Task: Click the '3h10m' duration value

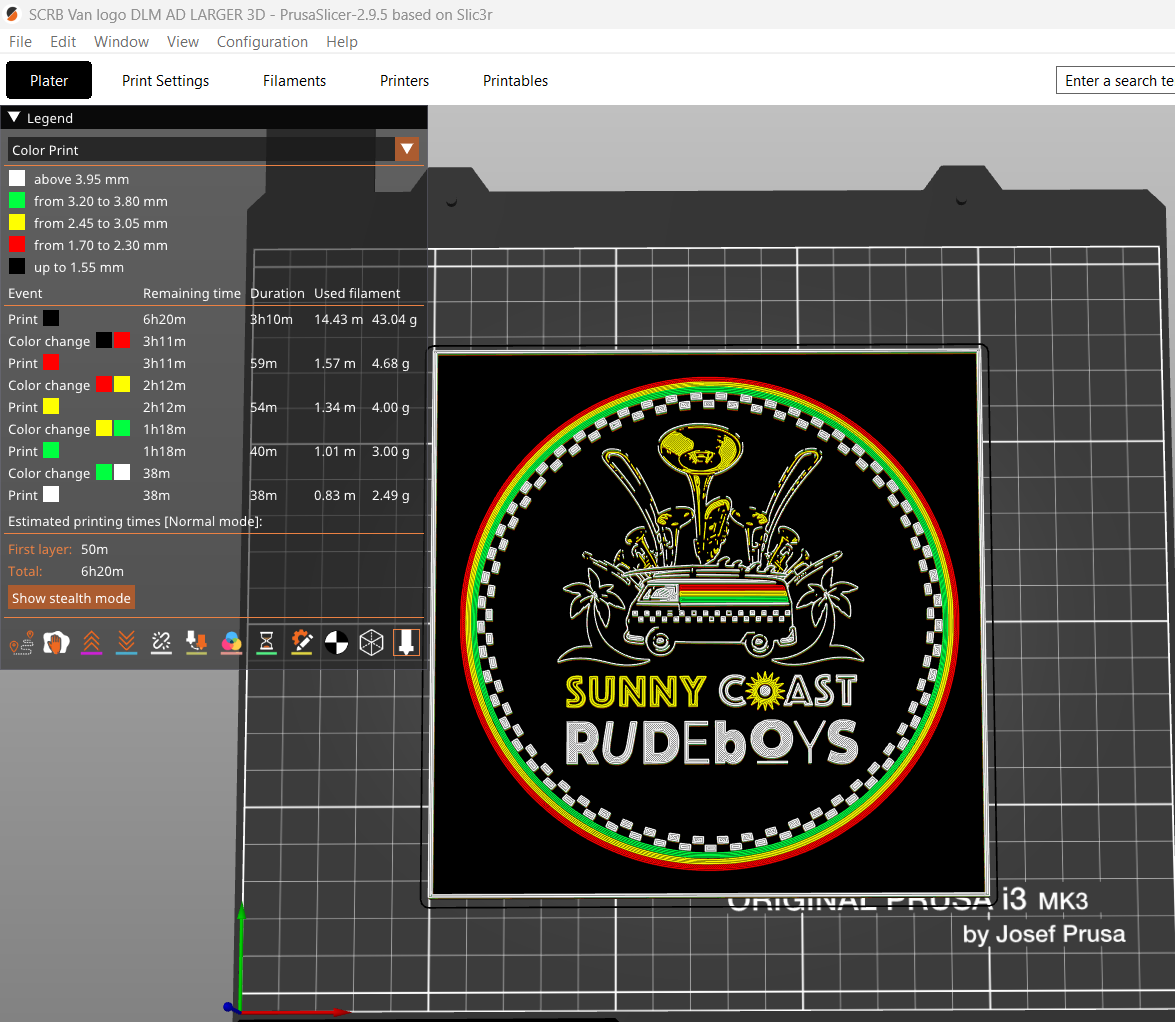Action: 271,319
